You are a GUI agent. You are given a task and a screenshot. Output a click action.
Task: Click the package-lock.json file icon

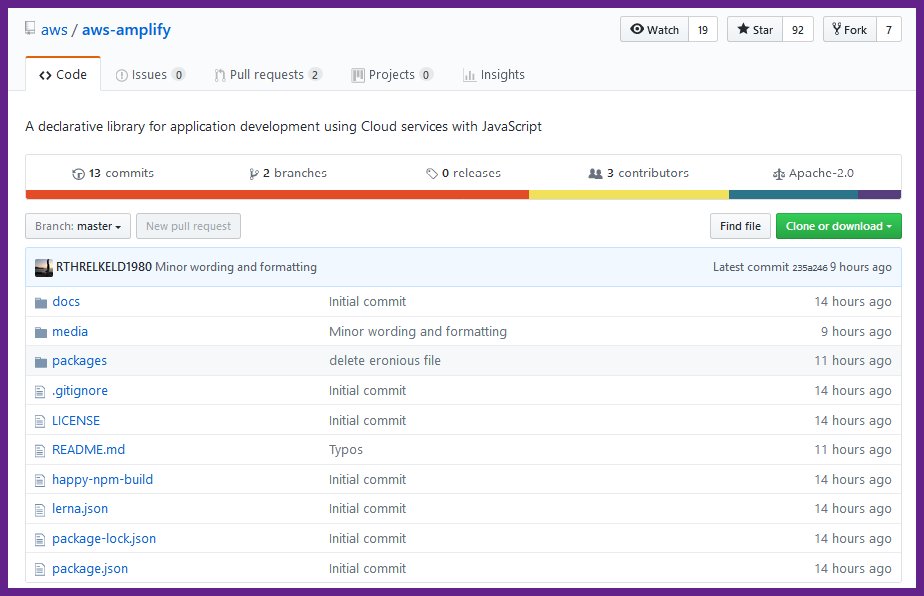[40, 539]
